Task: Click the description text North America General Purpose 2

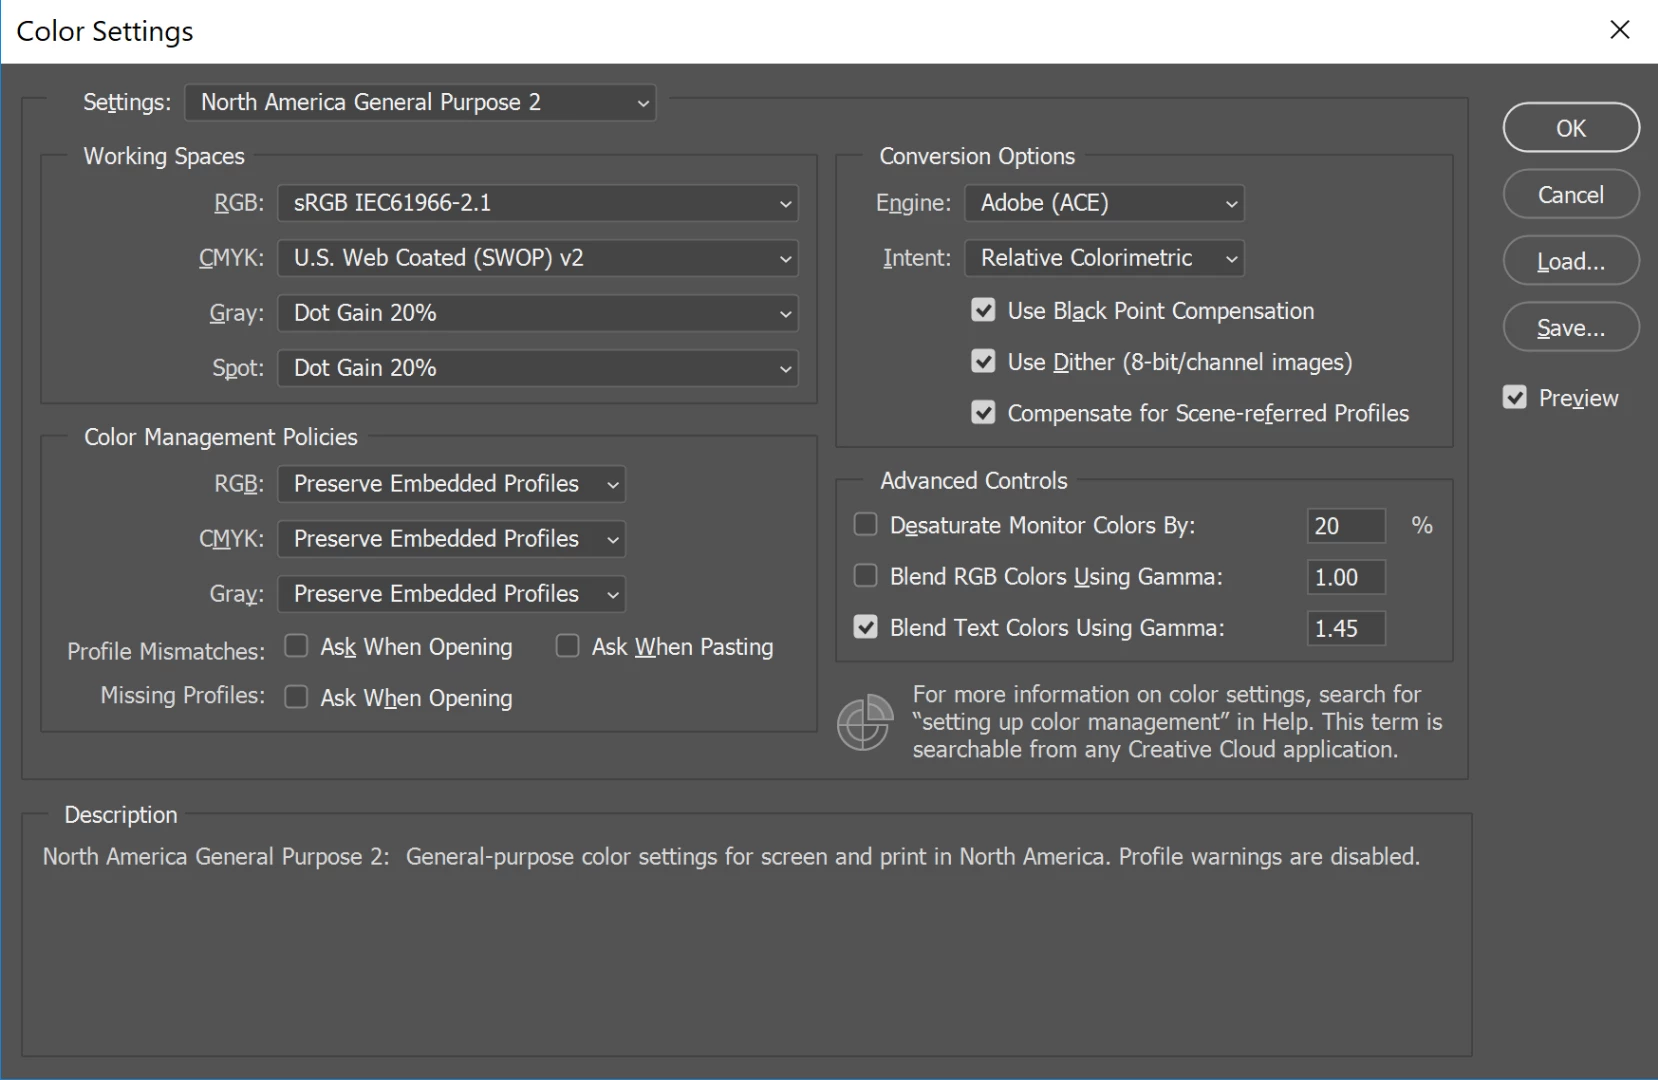Action: (731, 857)
